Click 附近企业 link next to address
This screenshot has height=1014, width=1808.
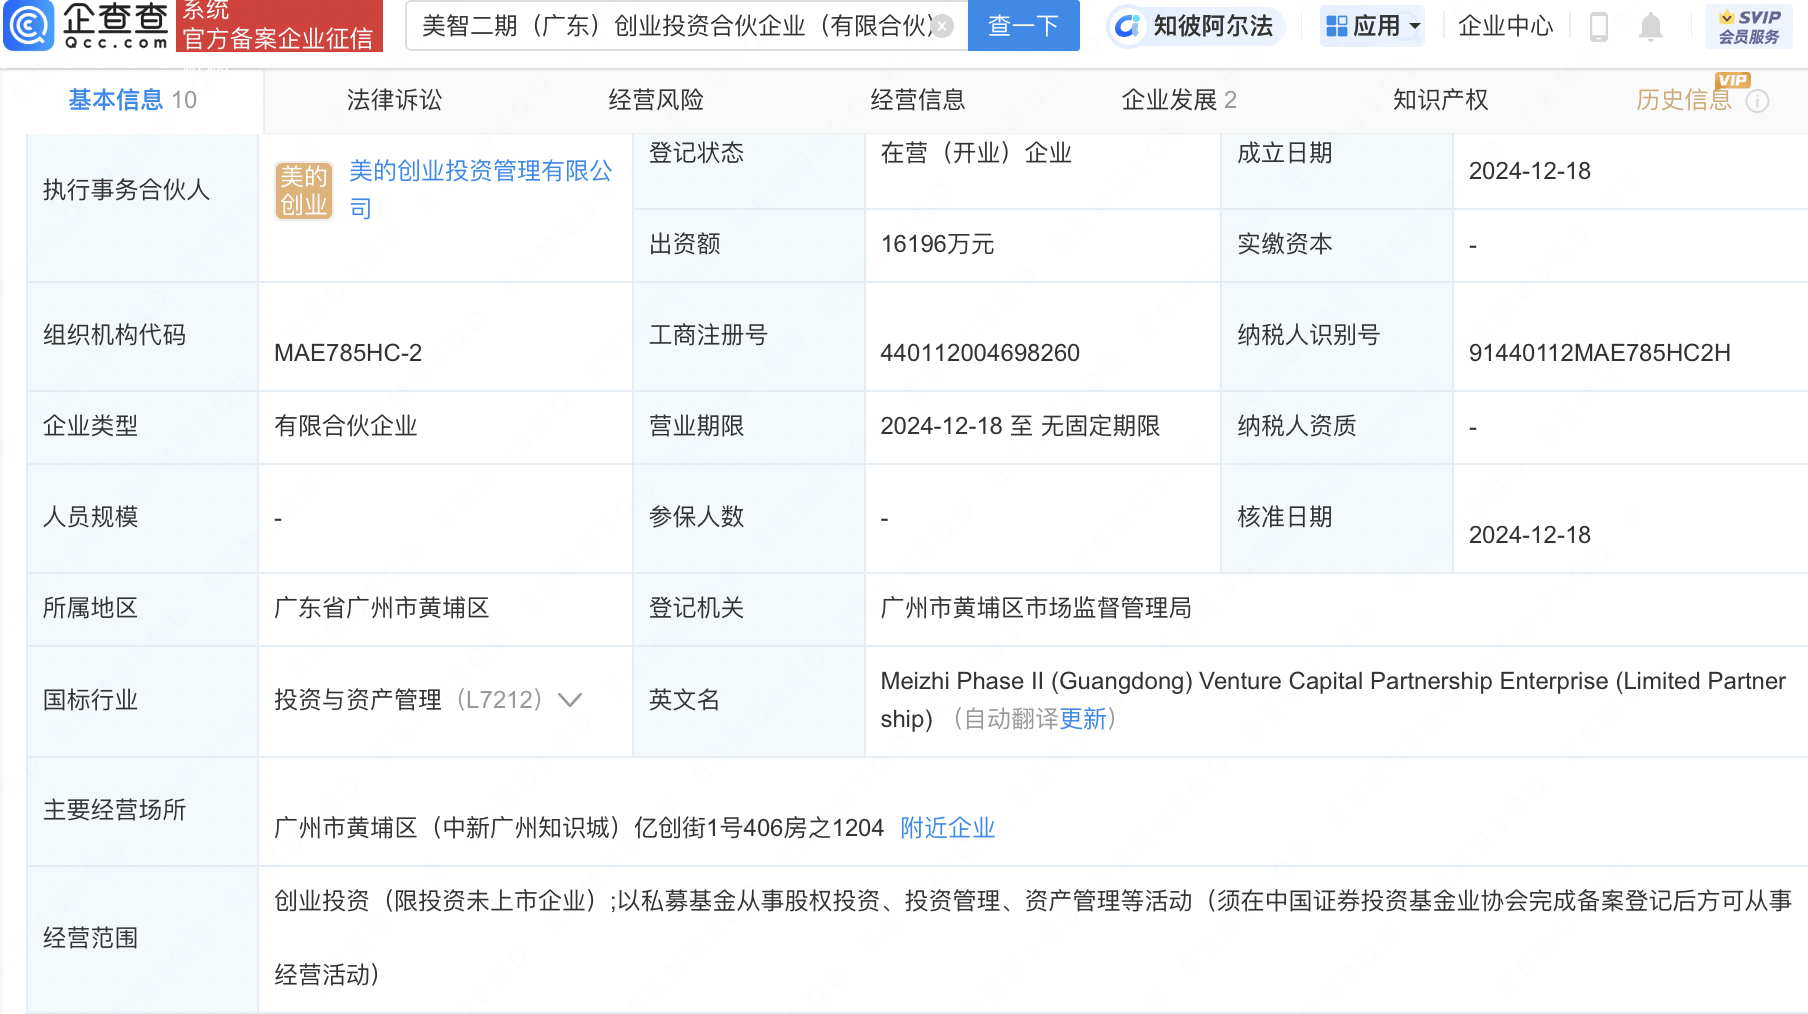pos(948,828)
